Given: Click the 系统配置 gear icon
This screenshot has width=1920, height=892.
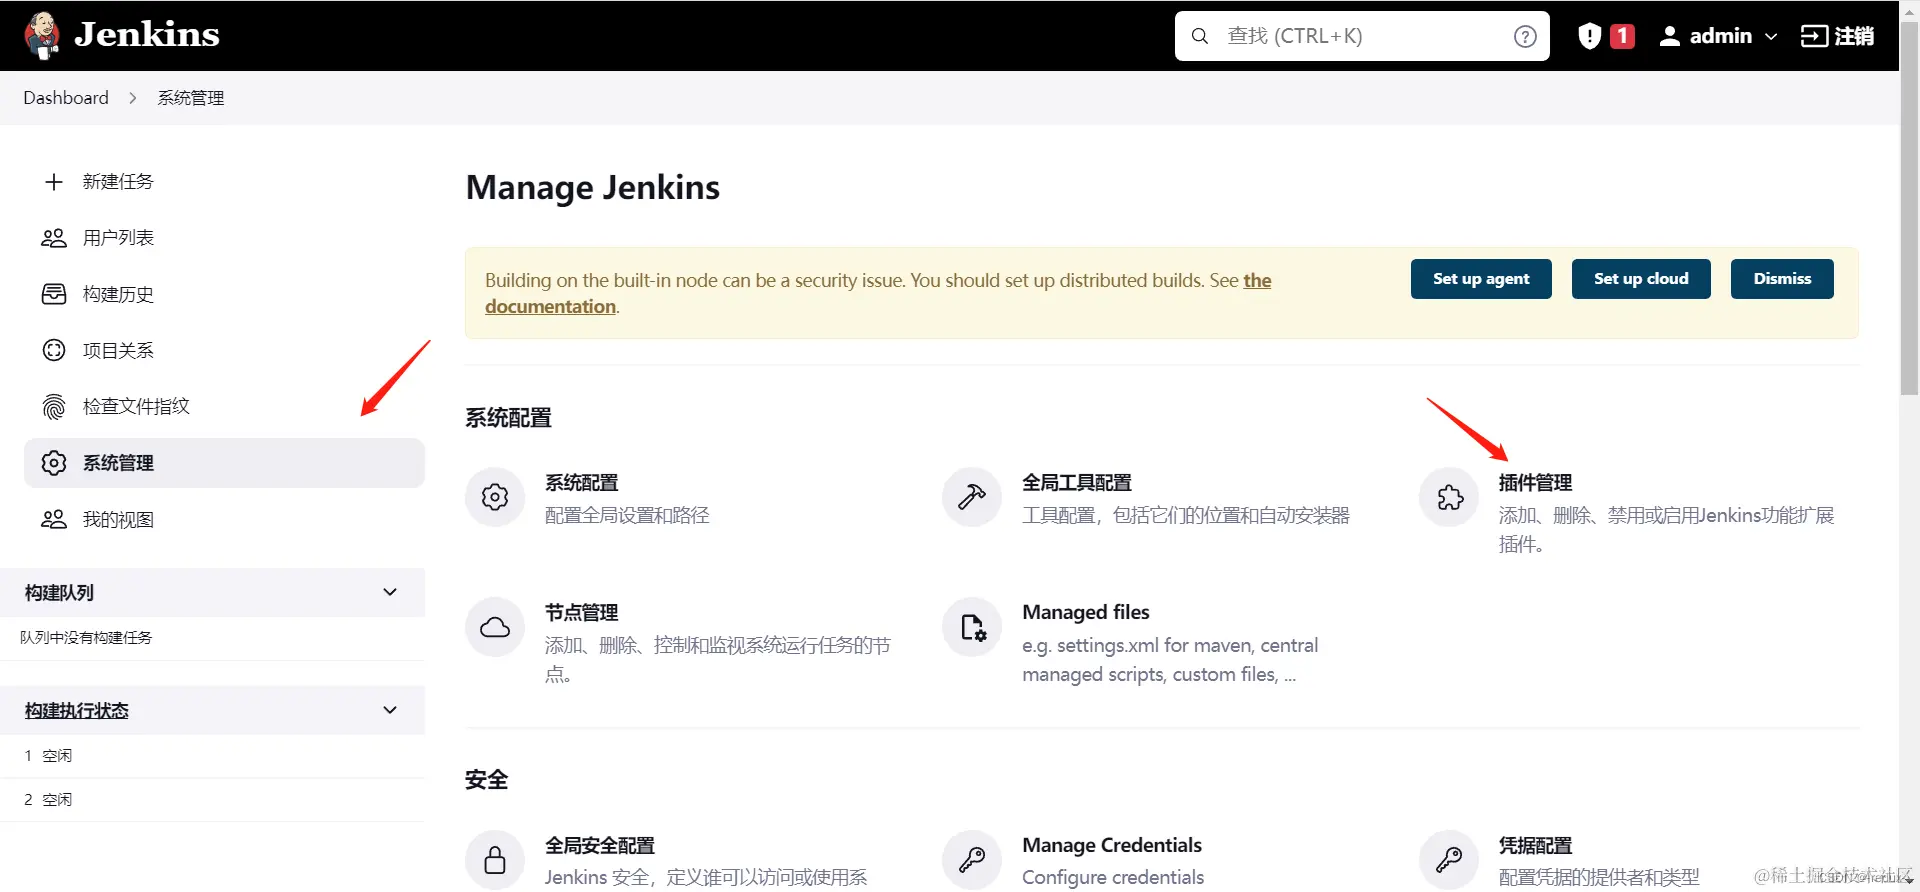Looking at the screenshot, I should coord(495,497).
